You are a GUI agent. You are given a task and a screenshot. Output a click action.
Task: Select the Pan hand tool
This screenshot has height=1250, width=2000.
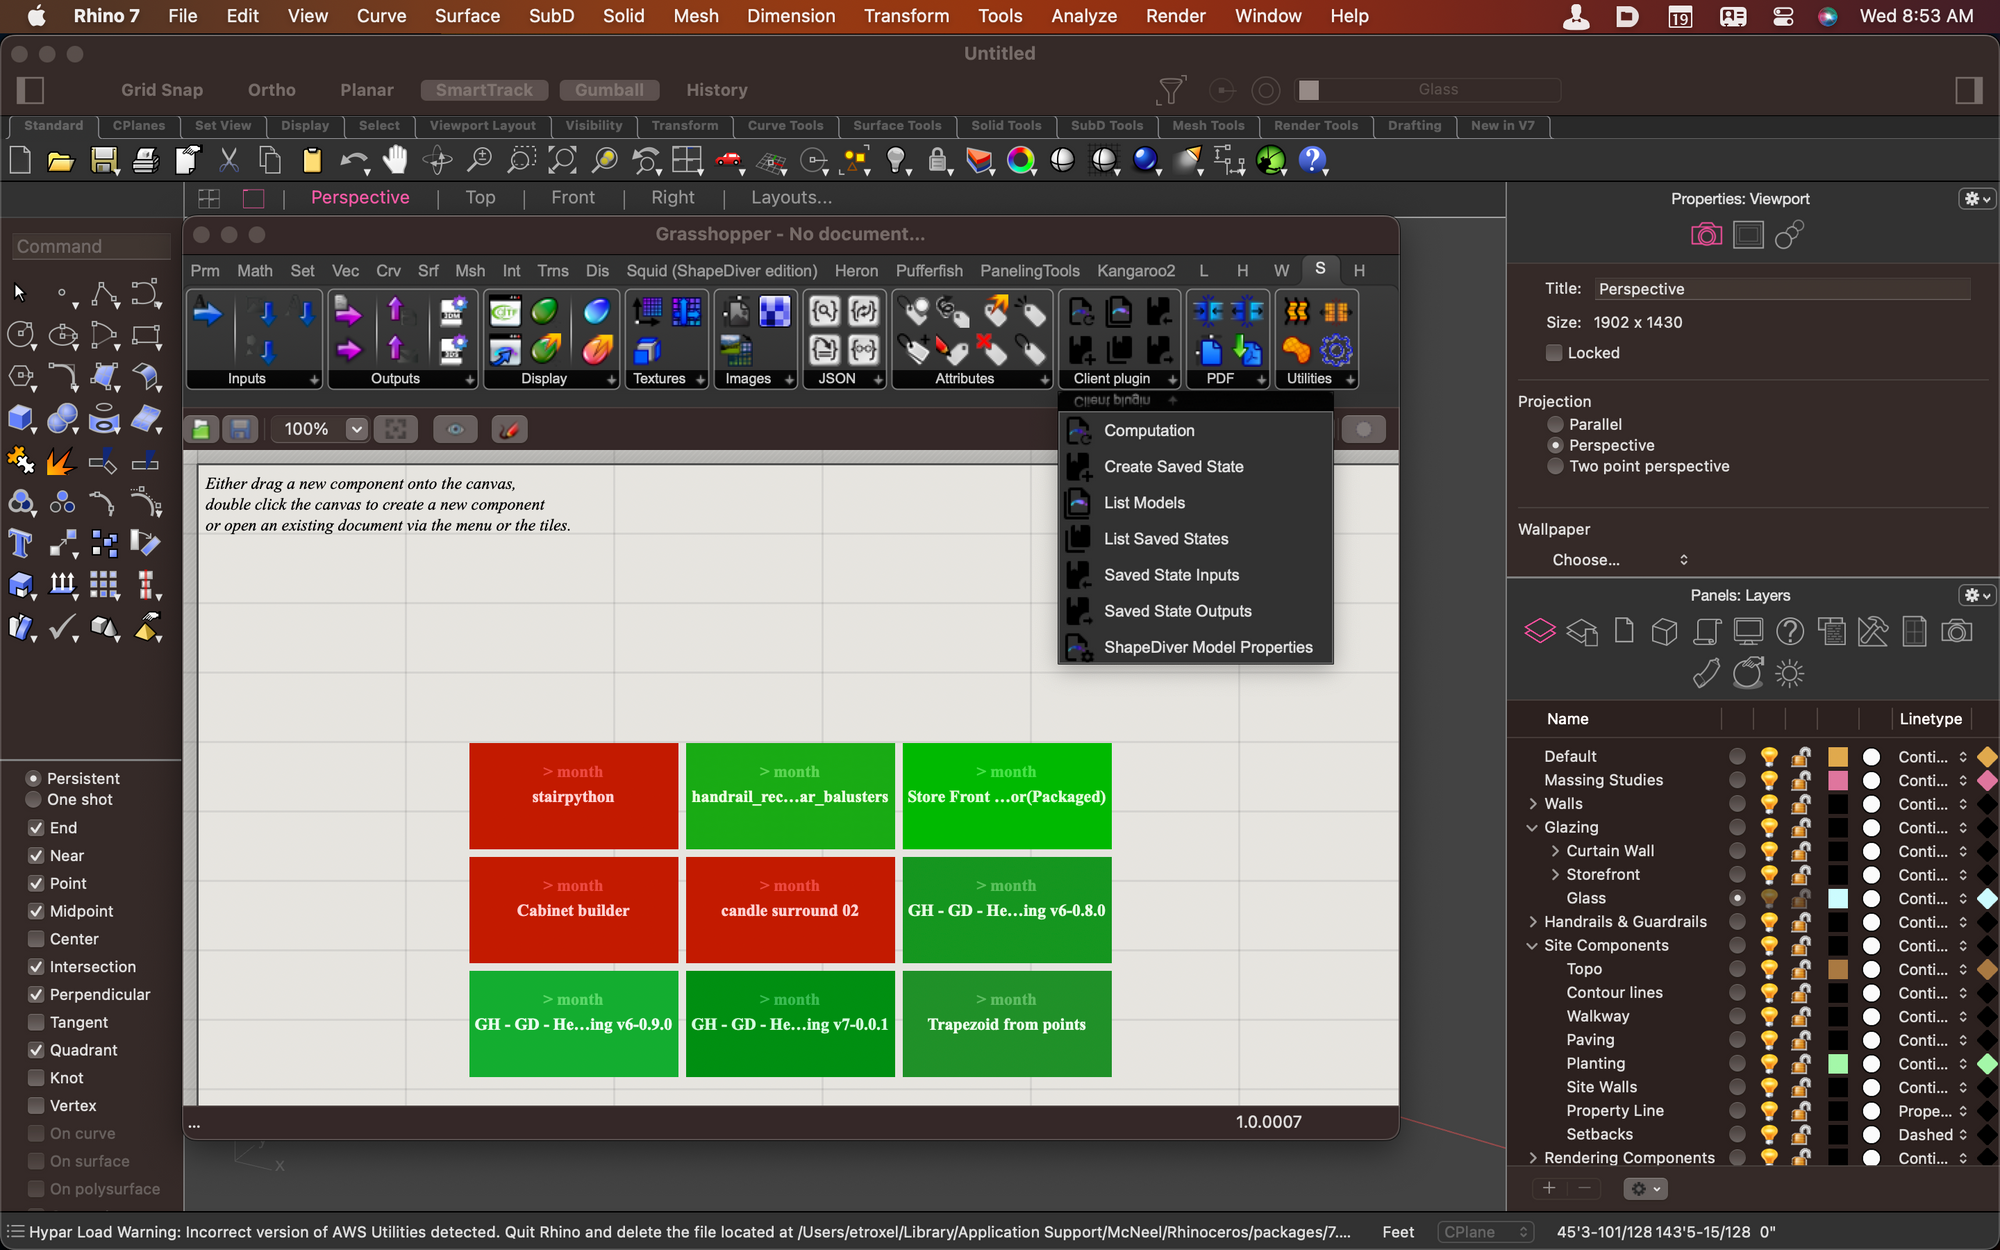click(x=396, y=161)
